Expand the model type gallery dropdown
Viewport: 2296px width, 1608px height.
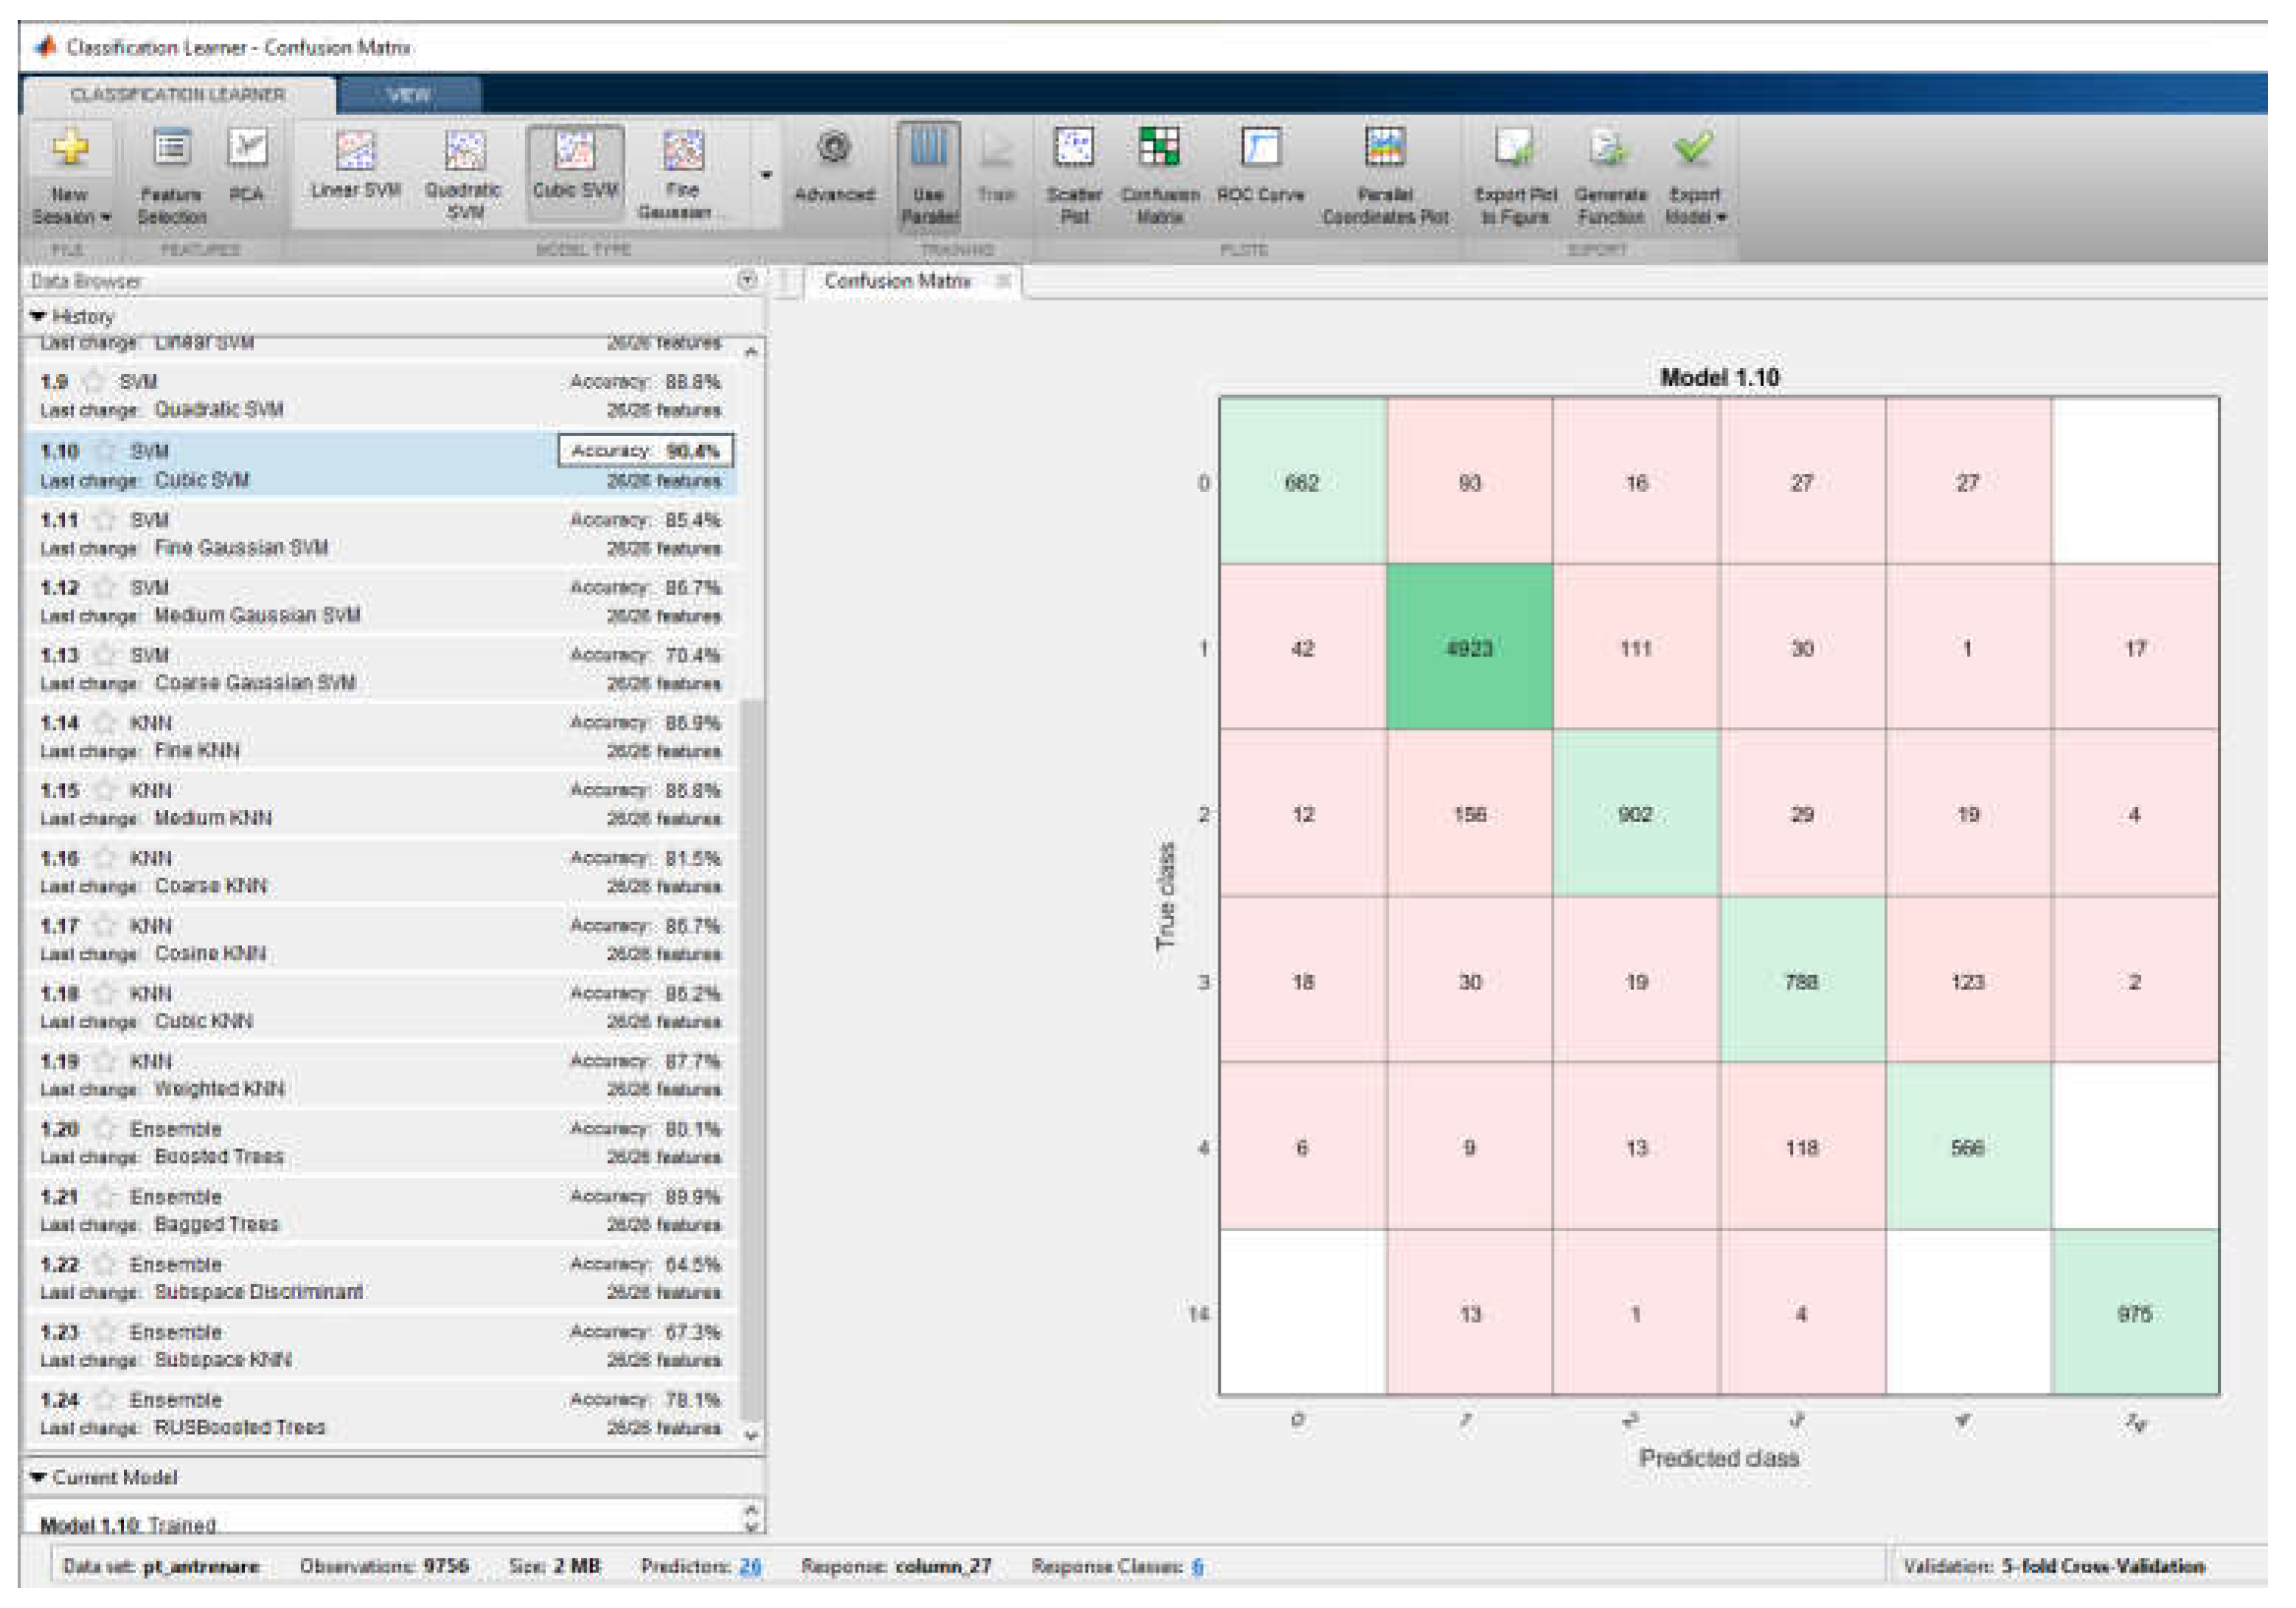766,175
